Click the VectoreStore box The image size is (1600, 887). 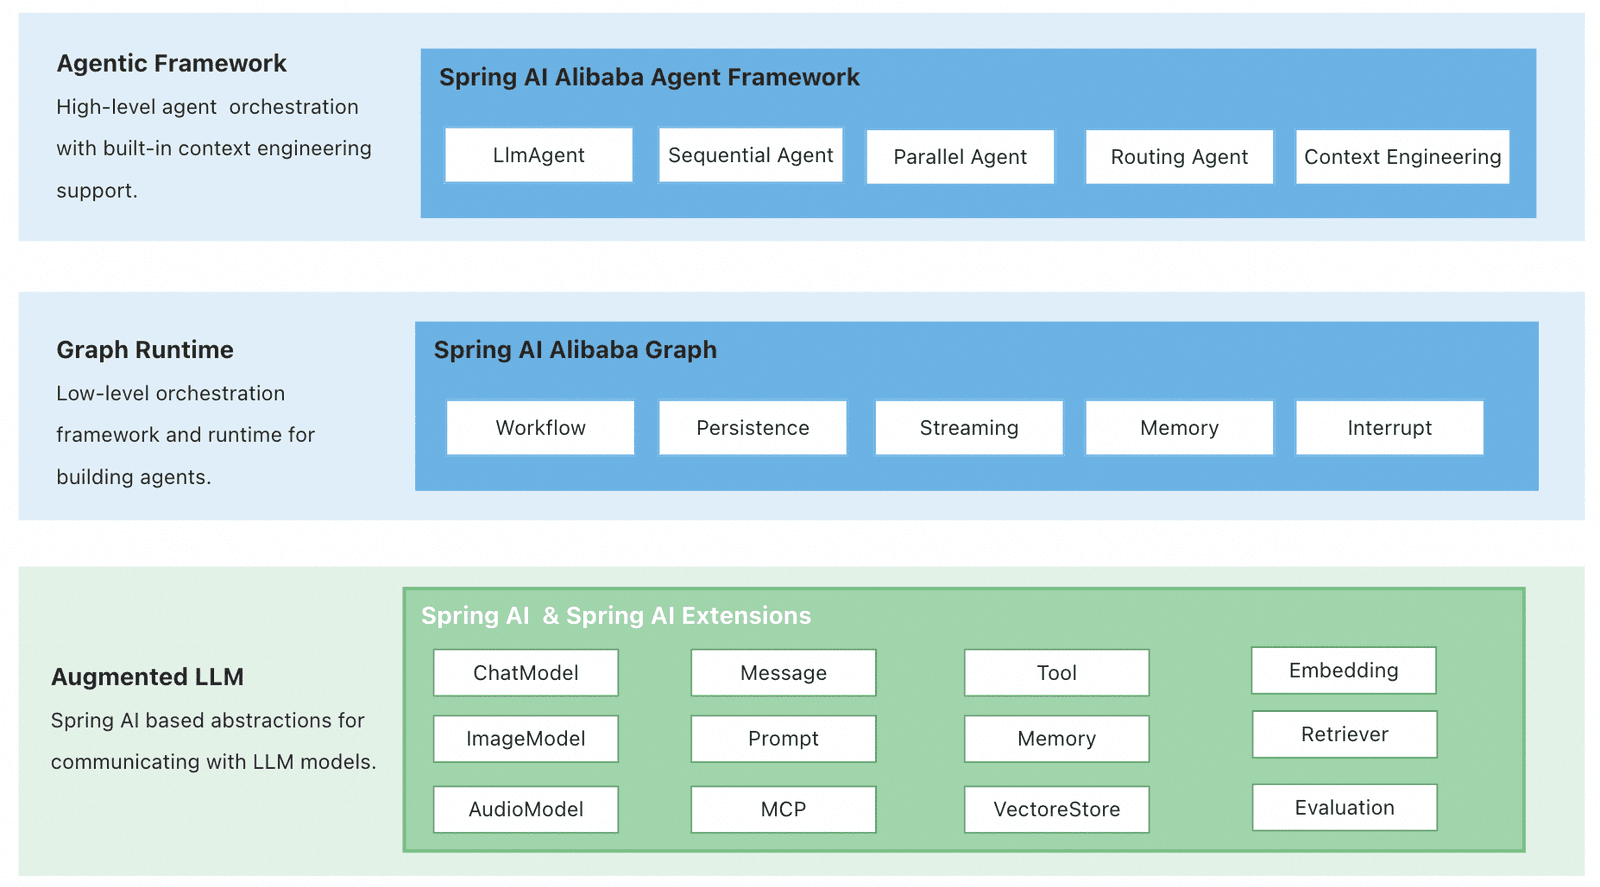(x=1057, y=809)
